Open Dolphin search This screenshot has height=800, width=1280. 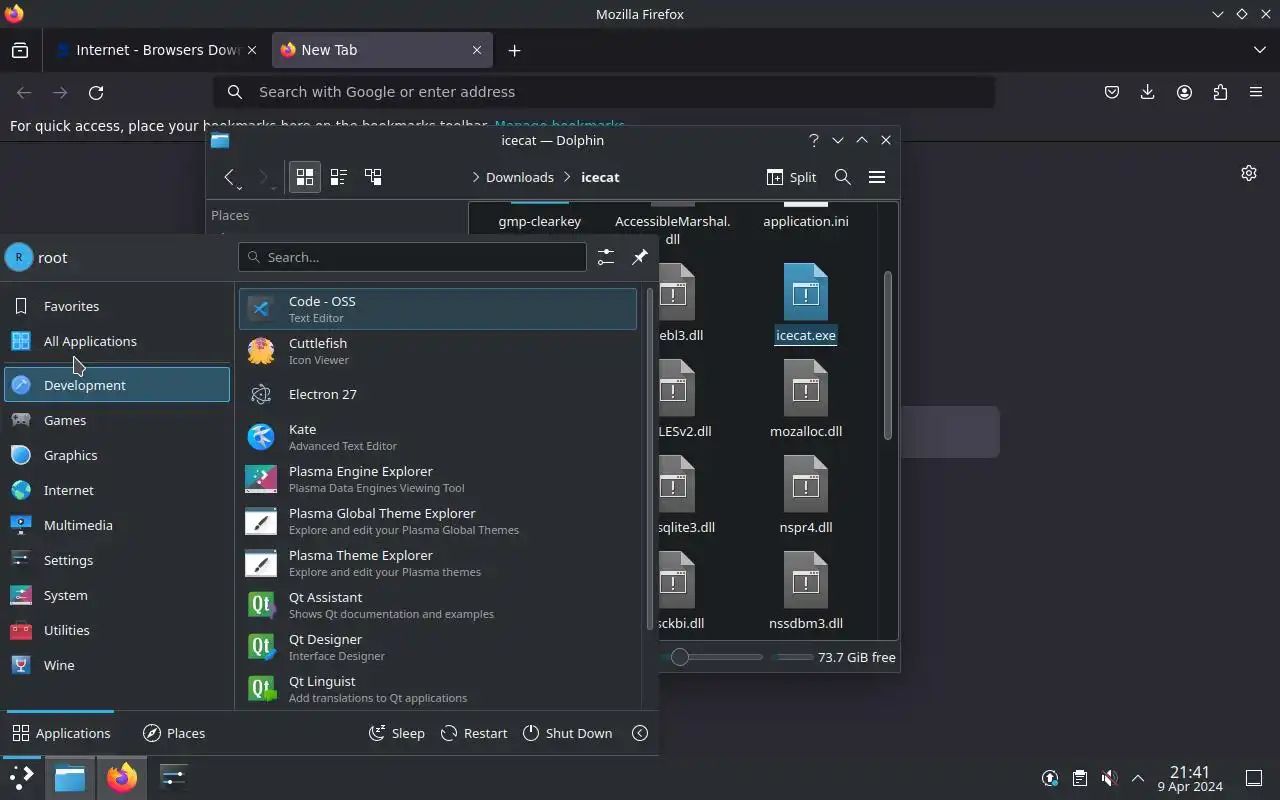[843, 177]
